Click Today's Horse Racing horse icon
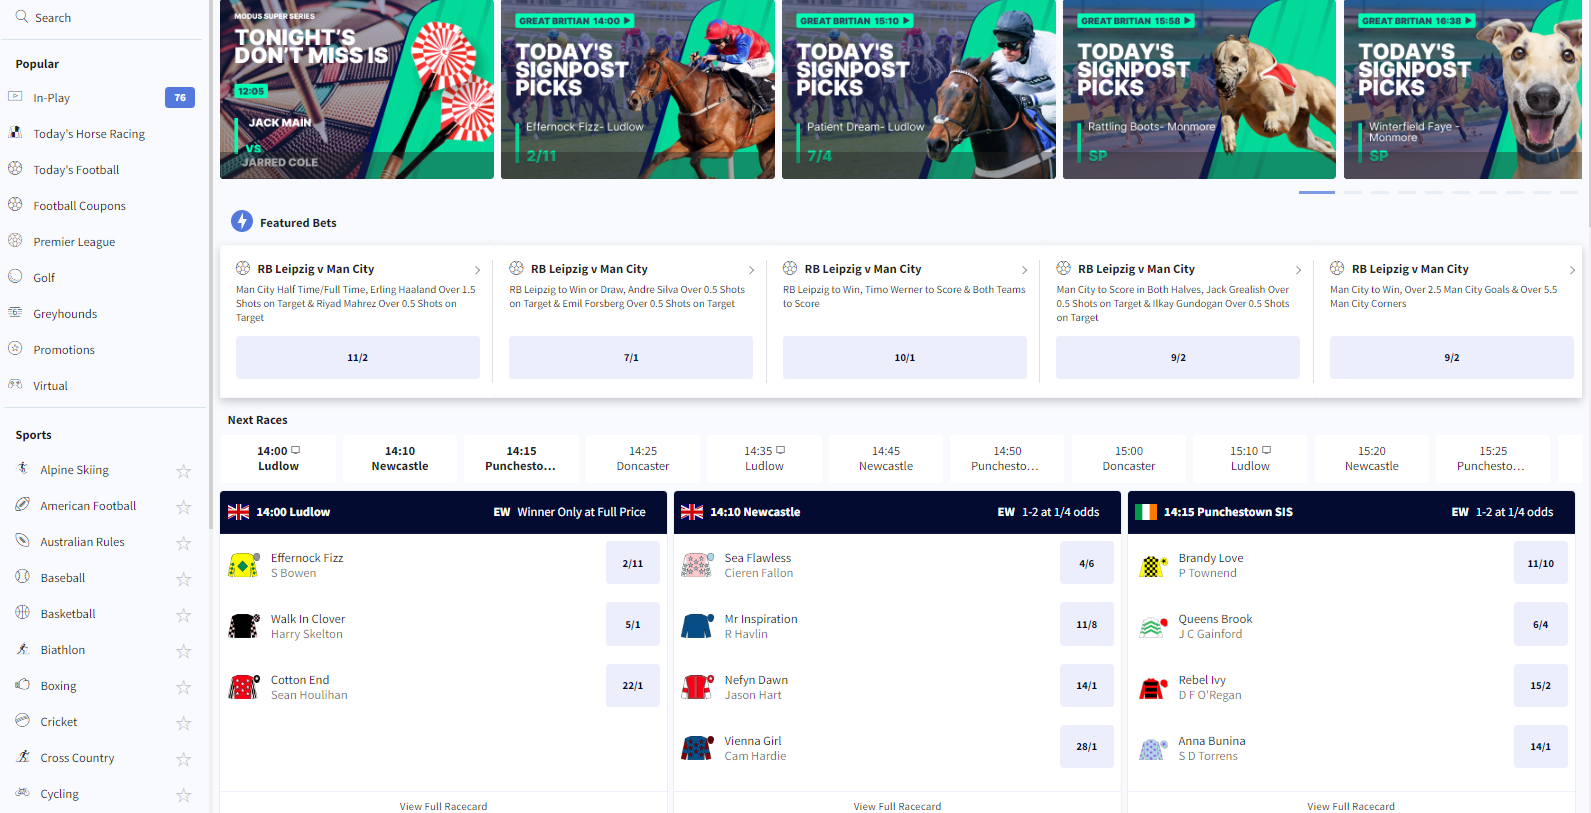 pyautogui.click(x=15, y=133)
